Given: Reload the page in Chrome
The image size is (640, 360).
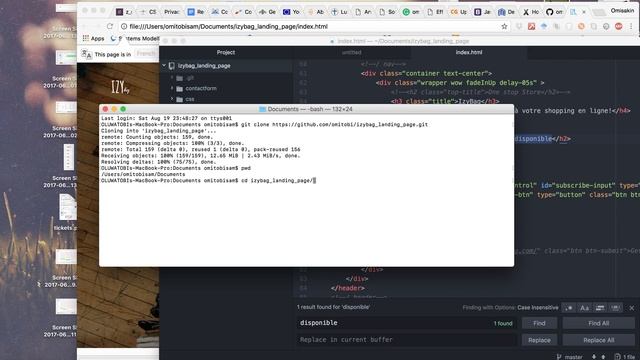Looking at the screenshot, I should click(110, 26).
